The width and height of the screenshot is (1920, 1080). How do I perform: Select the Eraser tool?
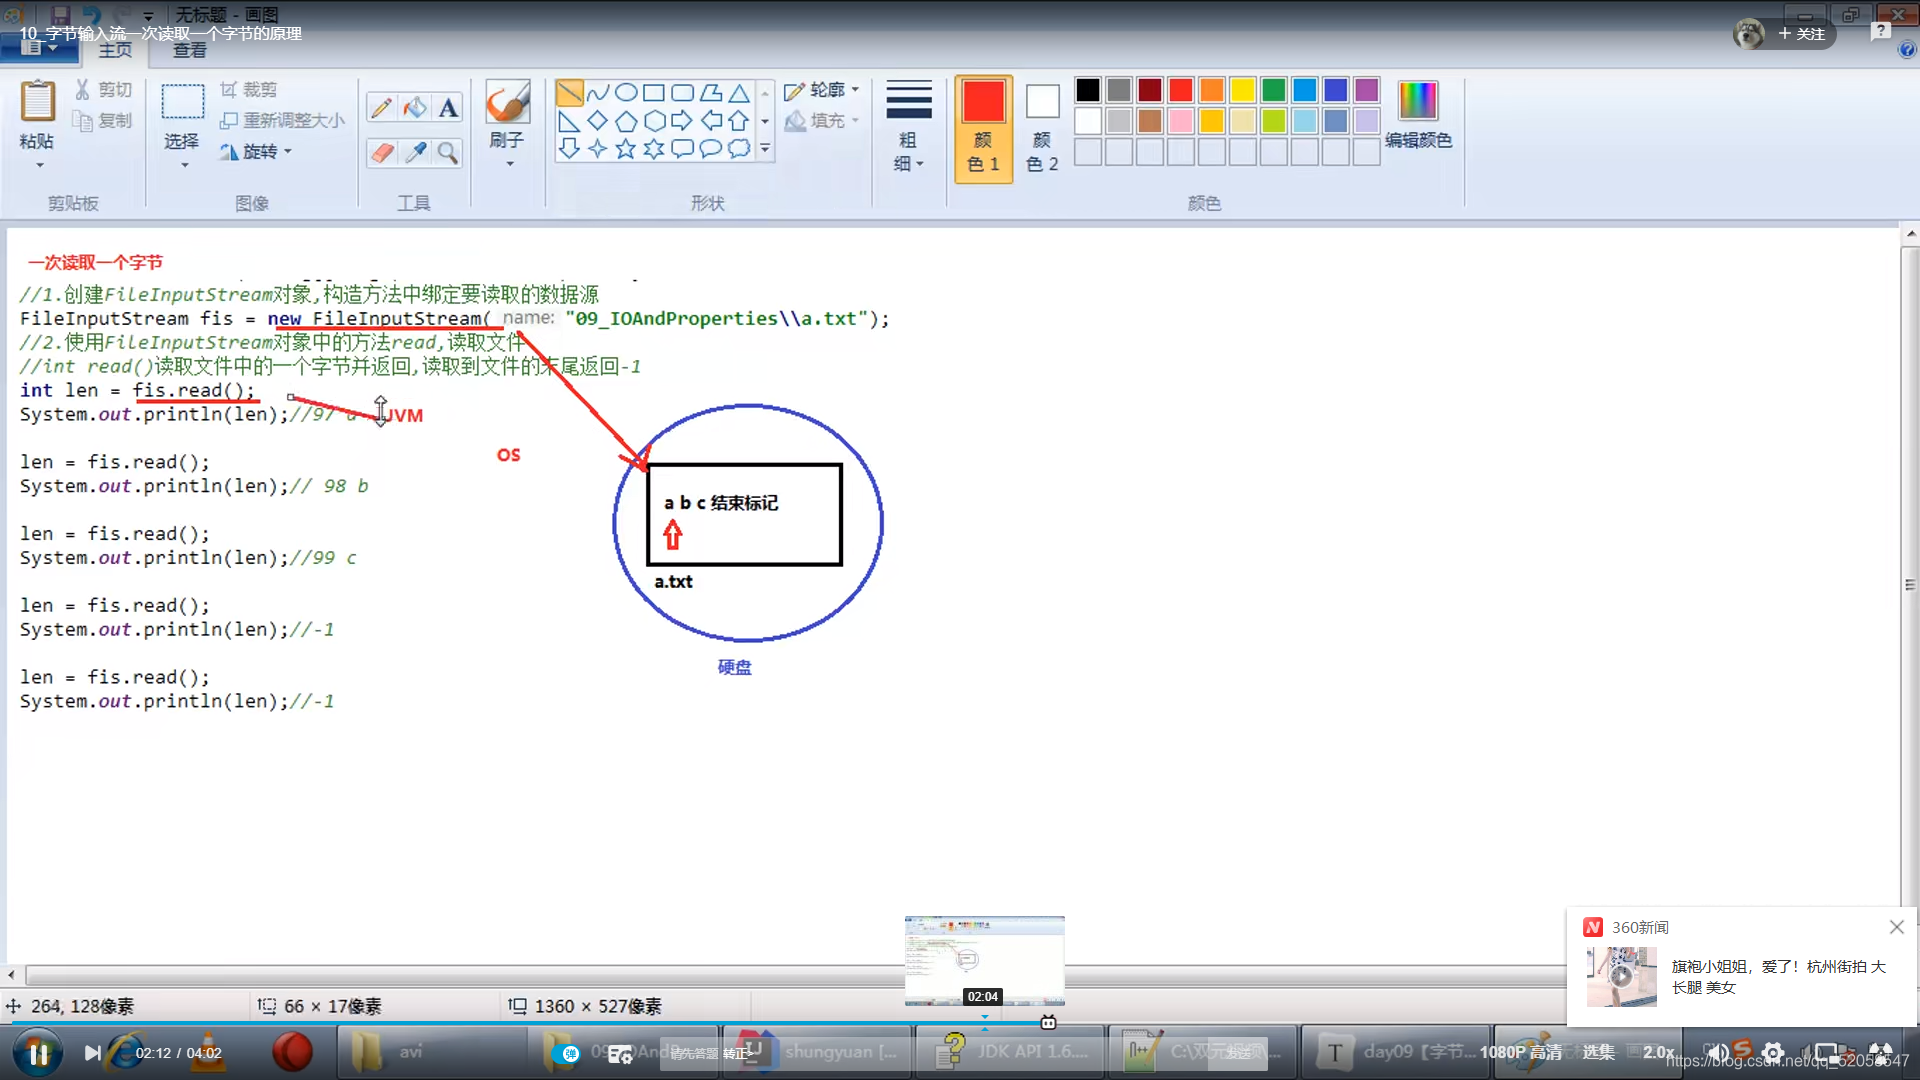pos(381,152)
